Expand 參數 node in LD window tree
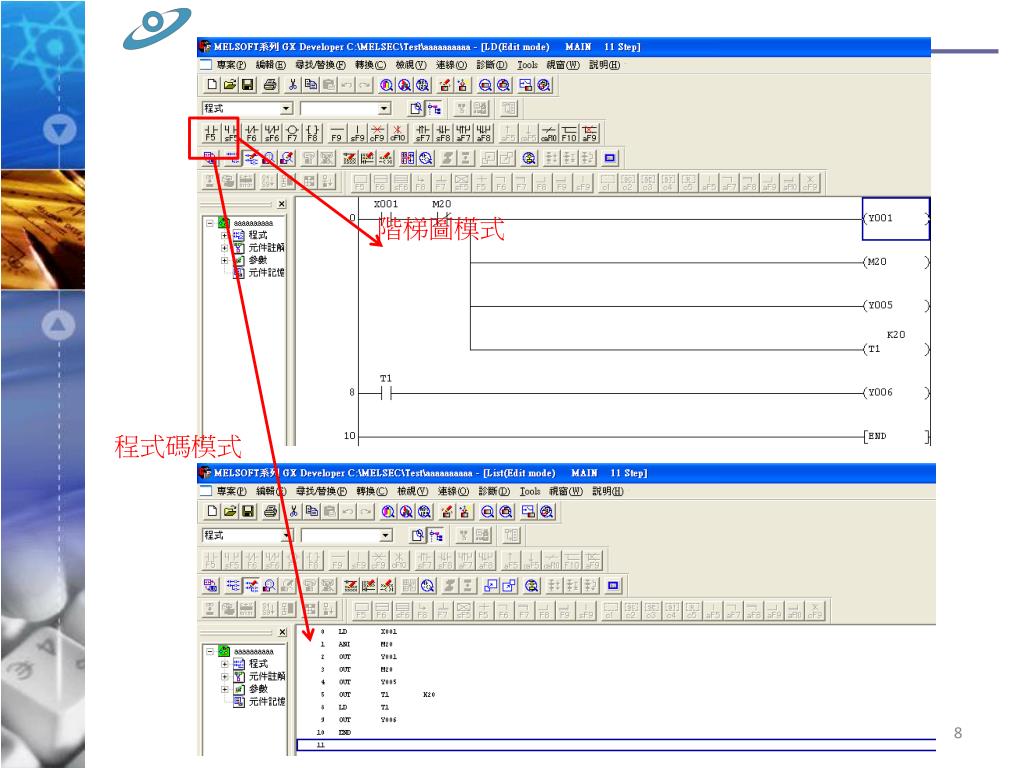This screenshot has height=768, width=1024. pyautogui.click(x=224, y=260)
